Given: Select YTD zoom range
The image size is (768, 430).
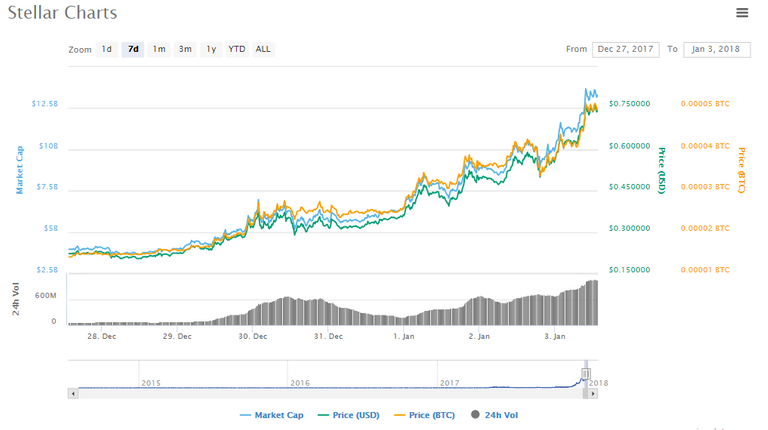Looking at the screenshot, I should point(237,49).
